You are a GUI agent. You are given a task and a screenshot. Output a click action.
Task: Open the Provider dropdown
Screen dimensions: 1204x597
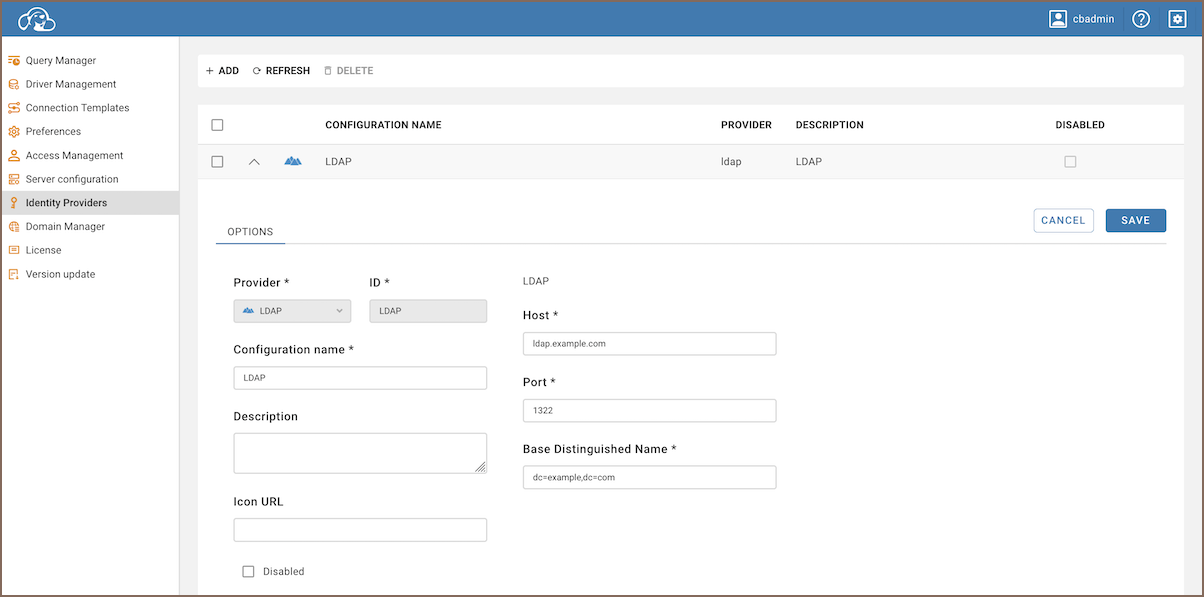[292, 311]
